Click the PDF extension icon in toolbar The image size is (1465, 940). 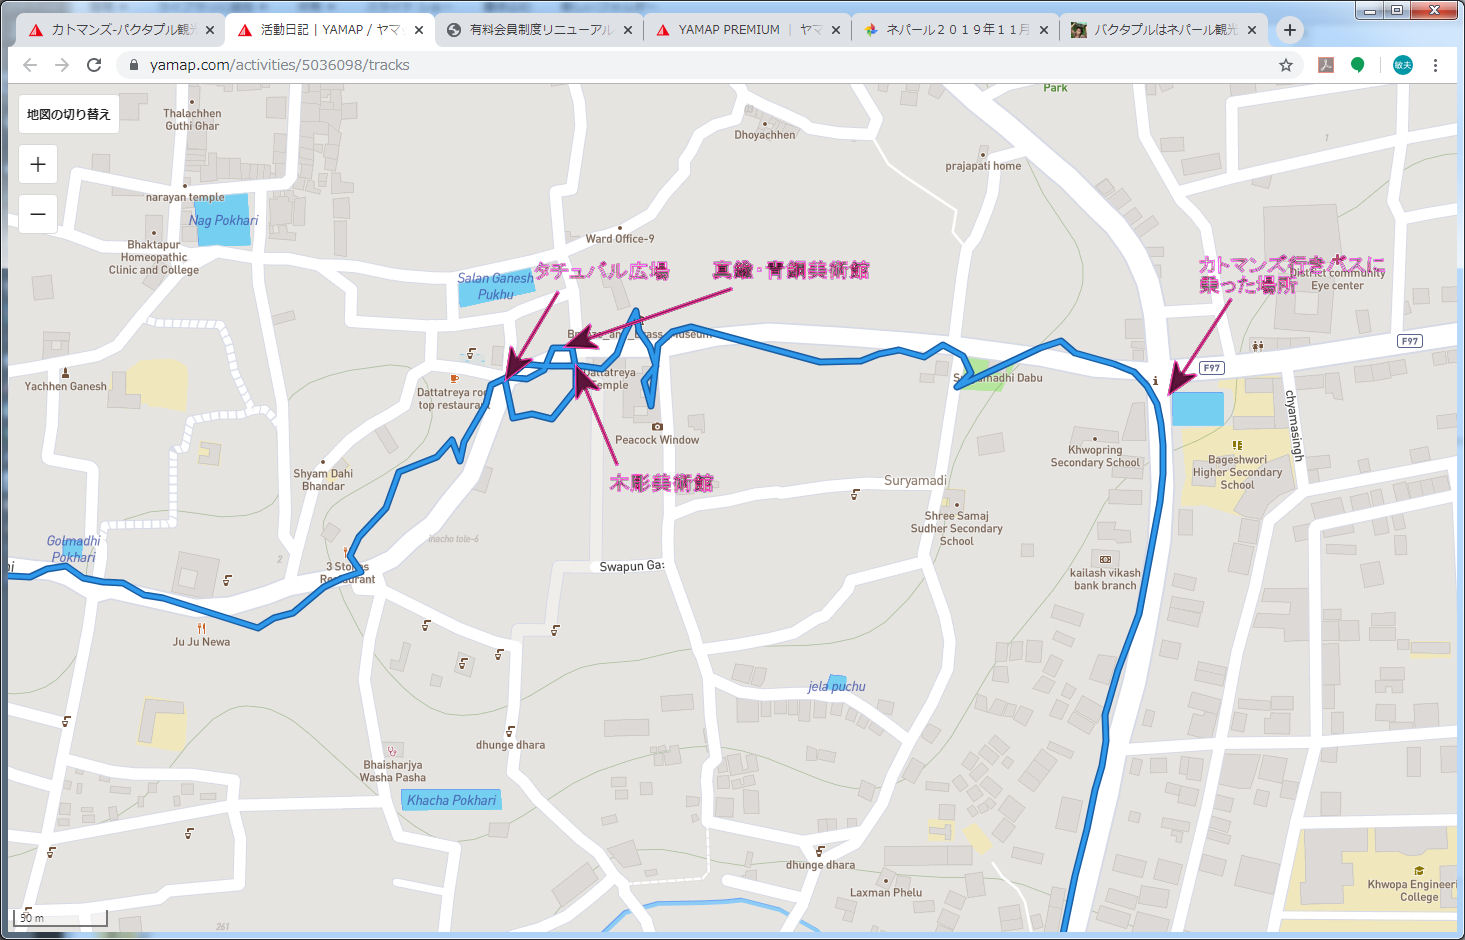click(1326, 65)
